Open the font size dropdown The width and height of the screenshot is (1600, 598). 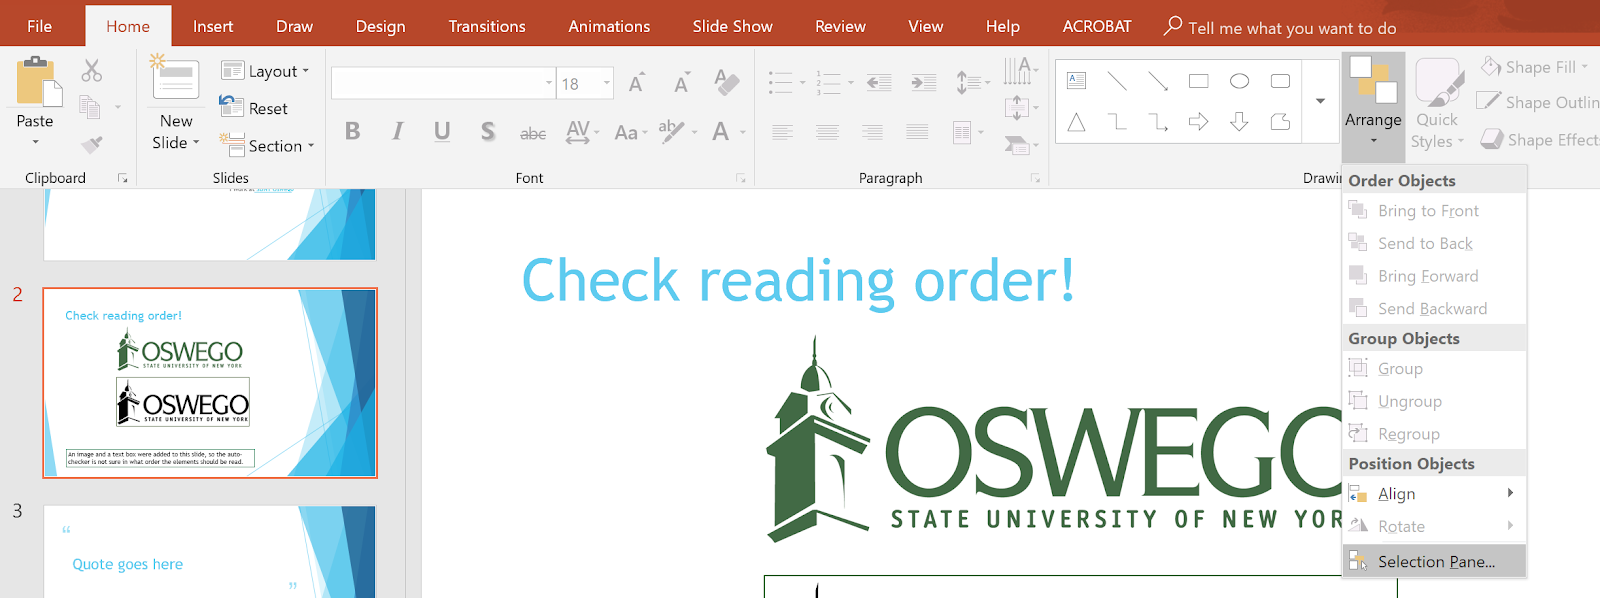point(607,83)
